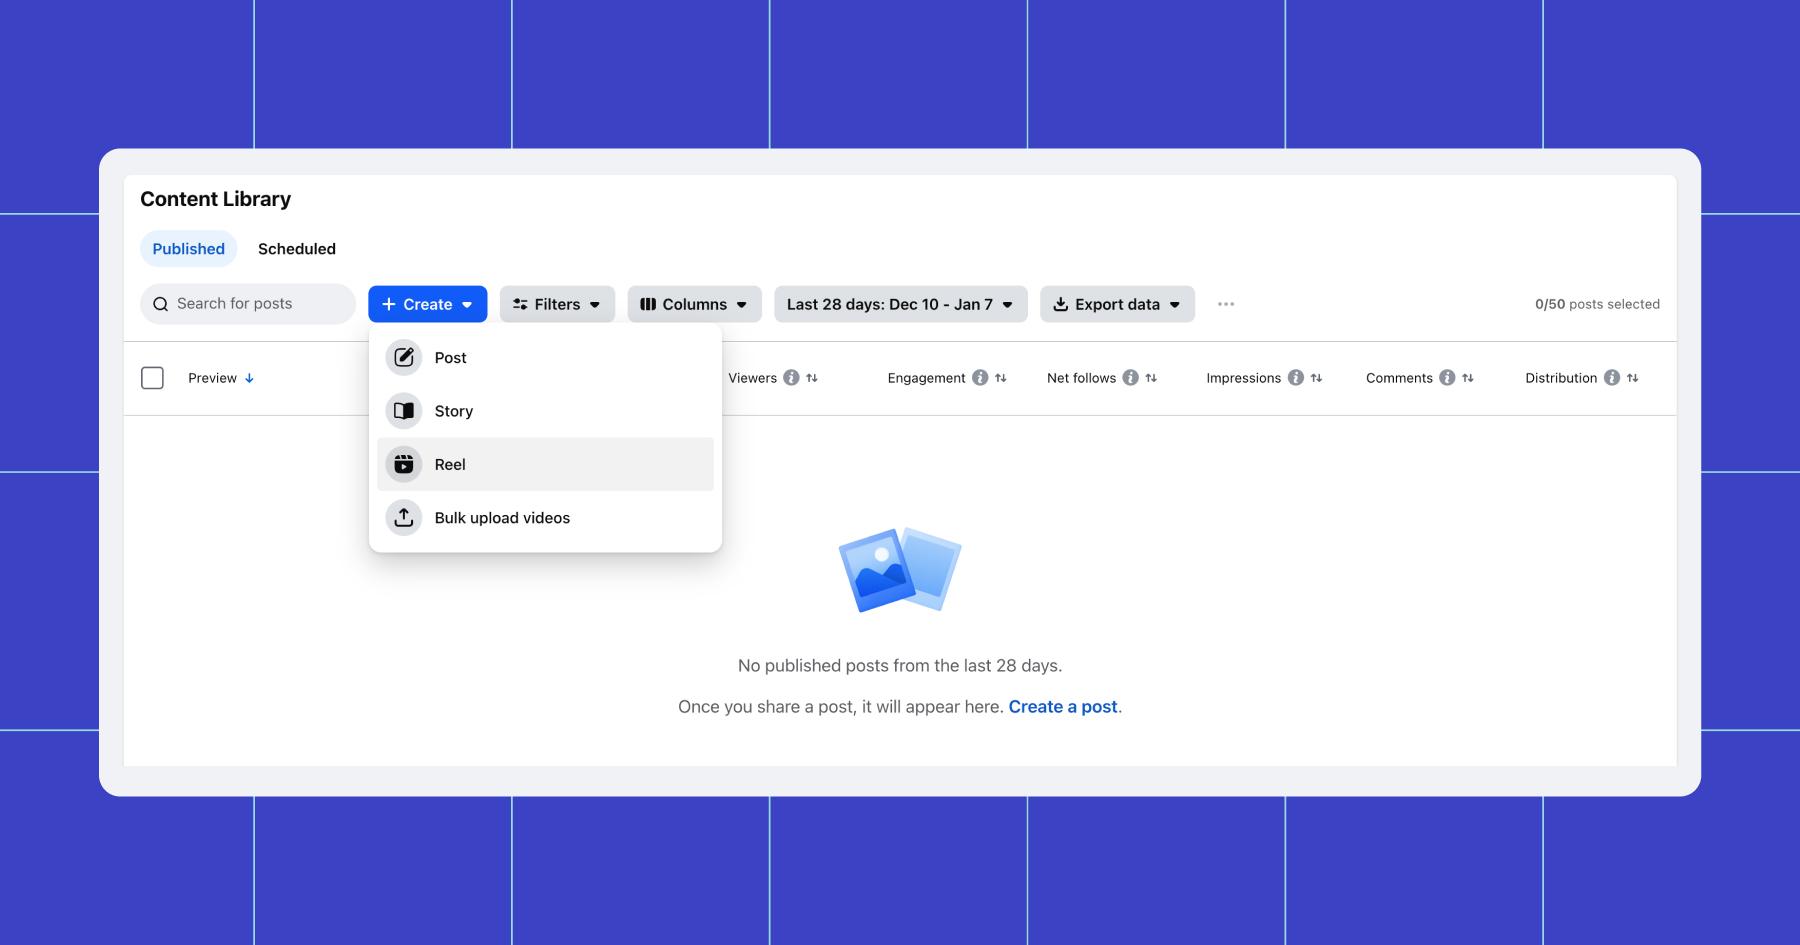The height and width of the screenshot is (945, 1800).
Task: Click the Content Library heading
Action: tap(215, 199)
